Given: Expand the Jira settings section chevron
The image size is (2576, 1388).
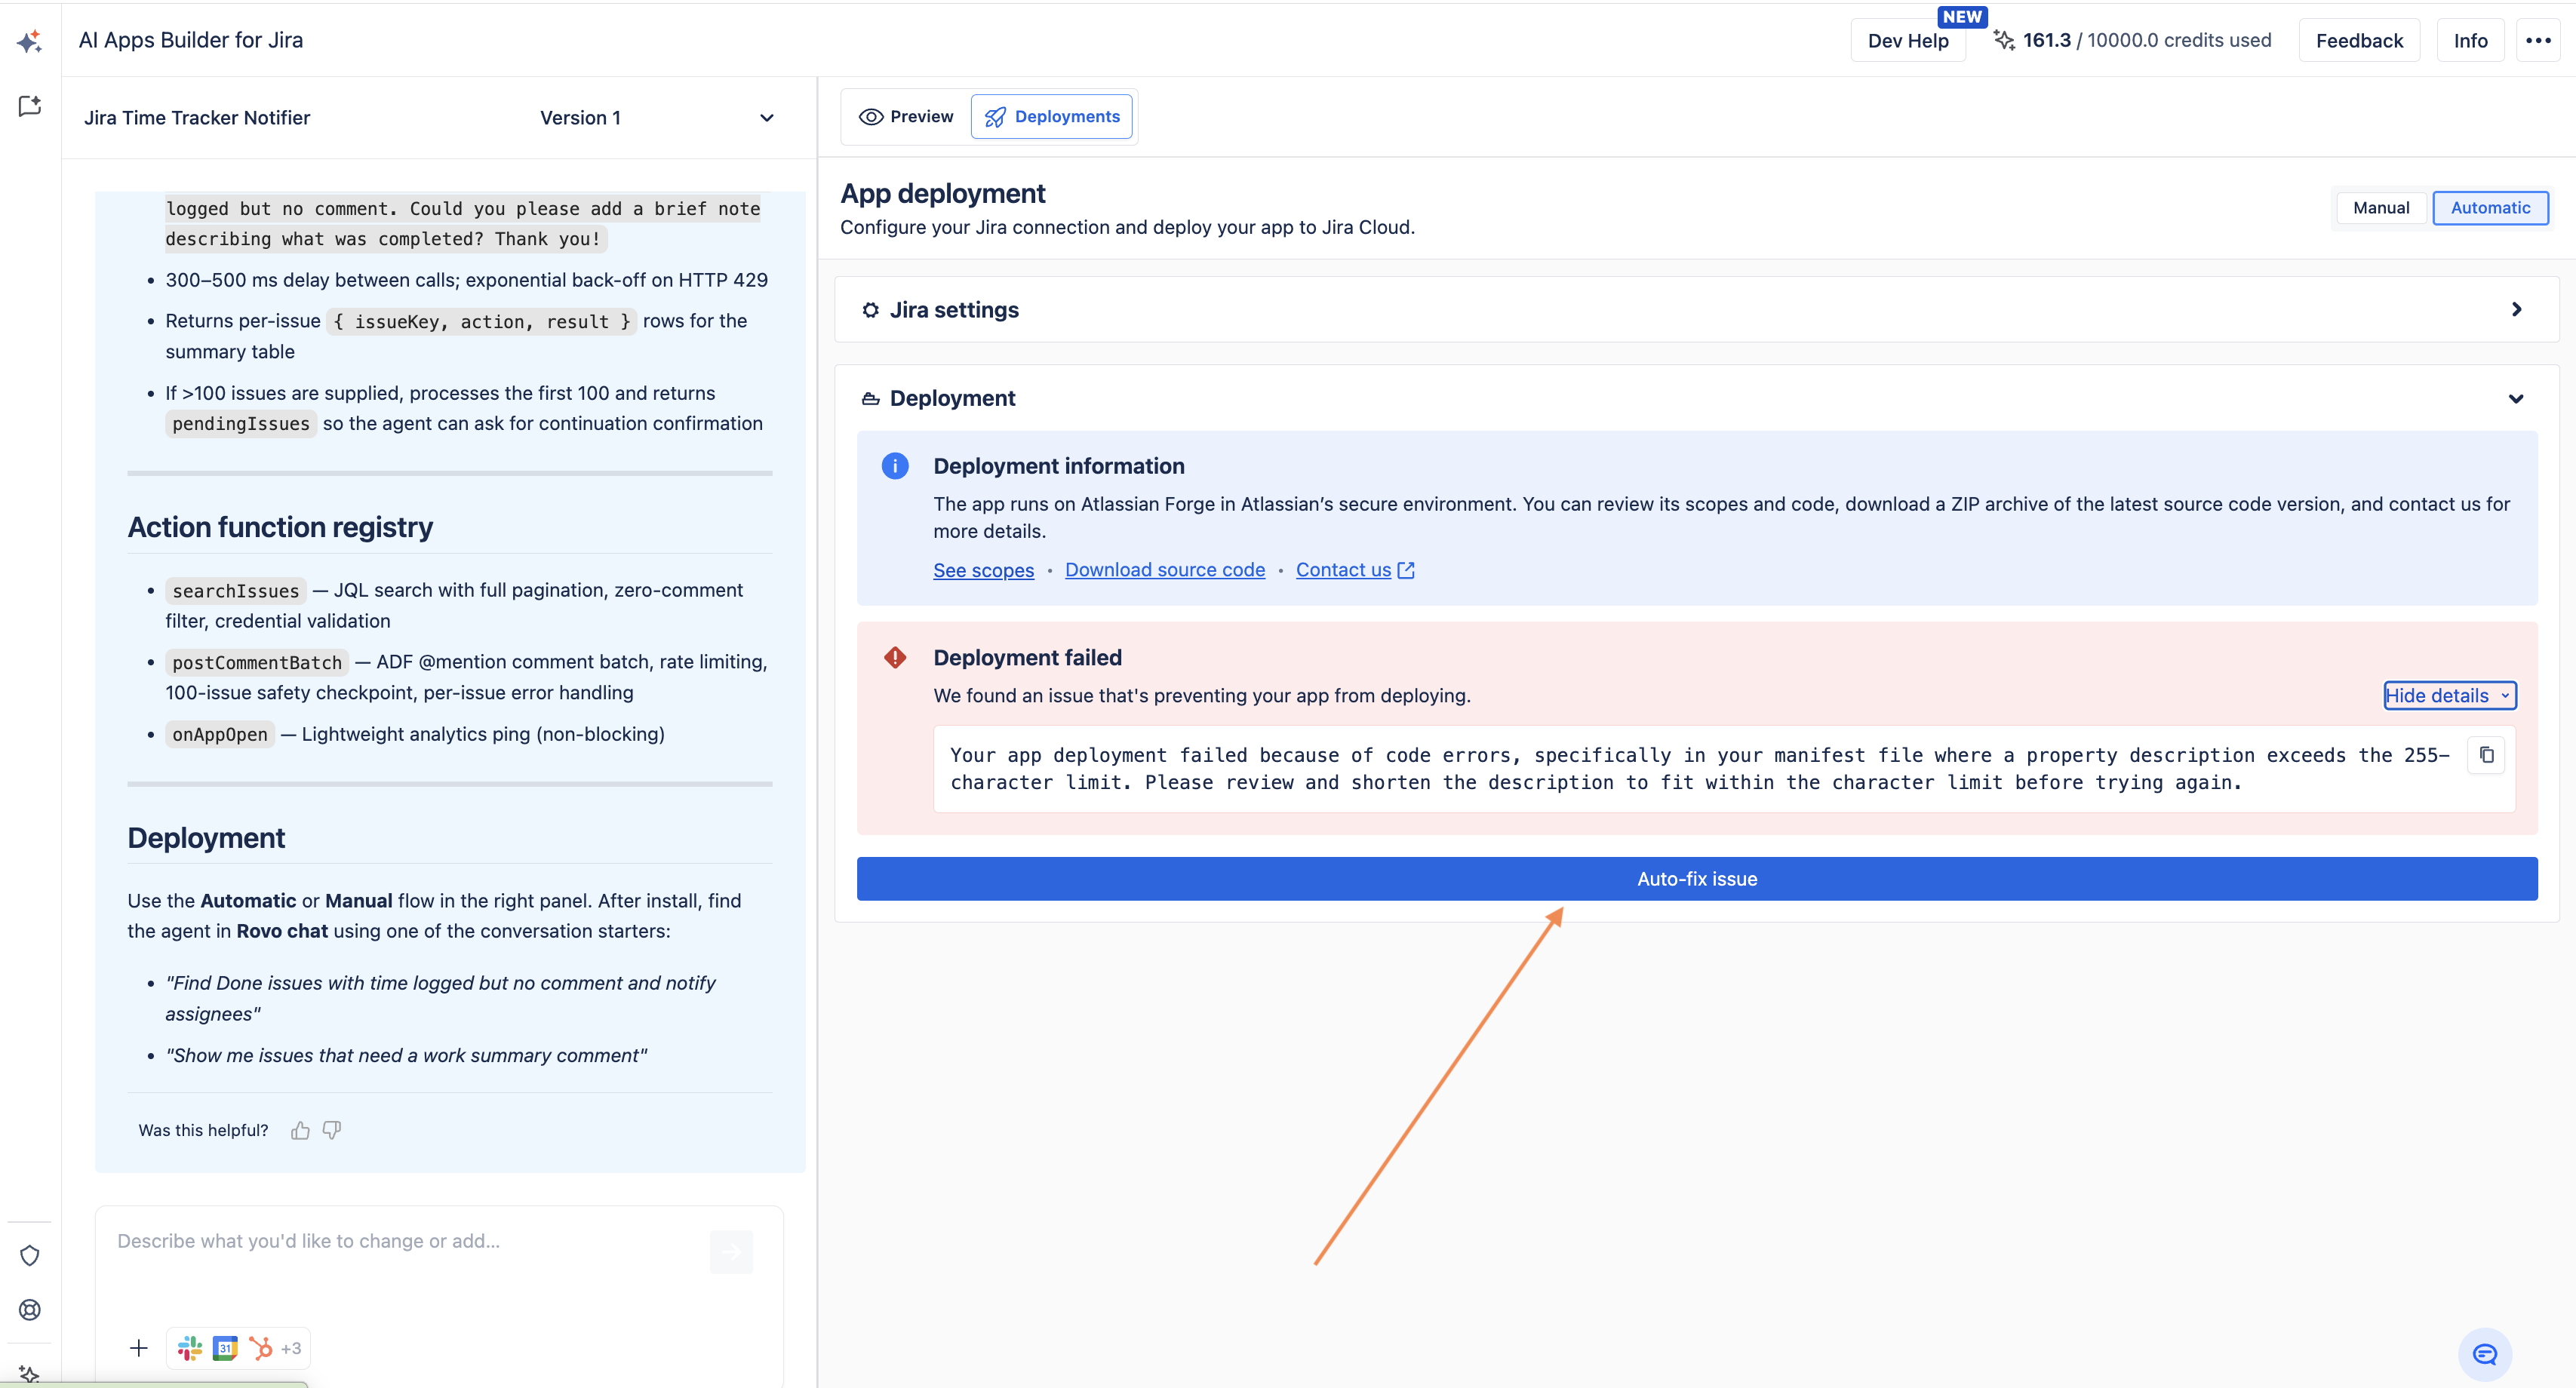Looking at the screenshot, I should 2517,310.
